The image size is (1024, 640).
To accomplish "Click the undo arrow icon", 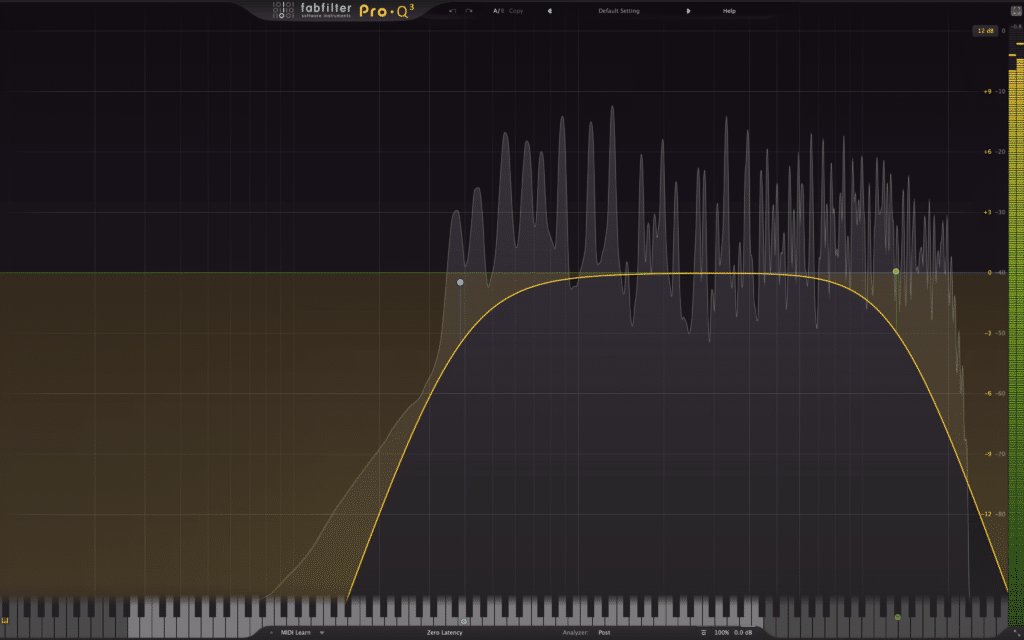I will [453, 11].
